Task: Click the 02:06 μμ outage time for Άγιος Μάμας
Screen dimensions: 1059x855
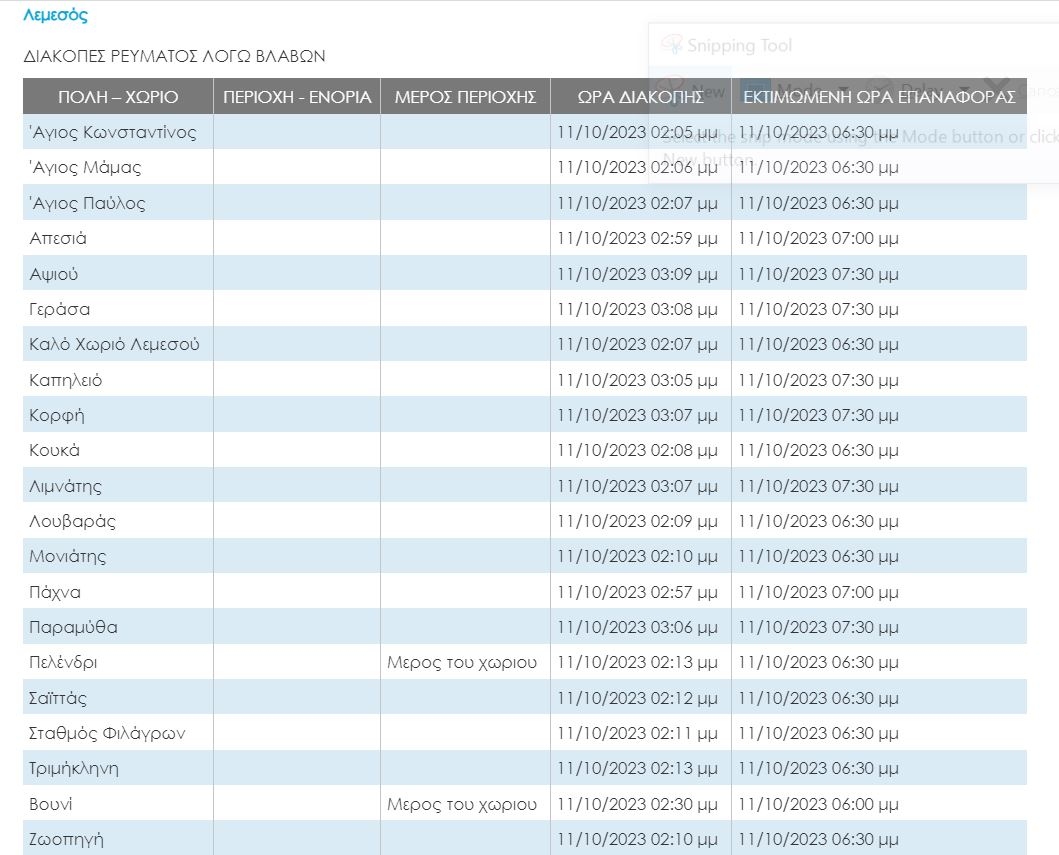Action: [637, 167]
